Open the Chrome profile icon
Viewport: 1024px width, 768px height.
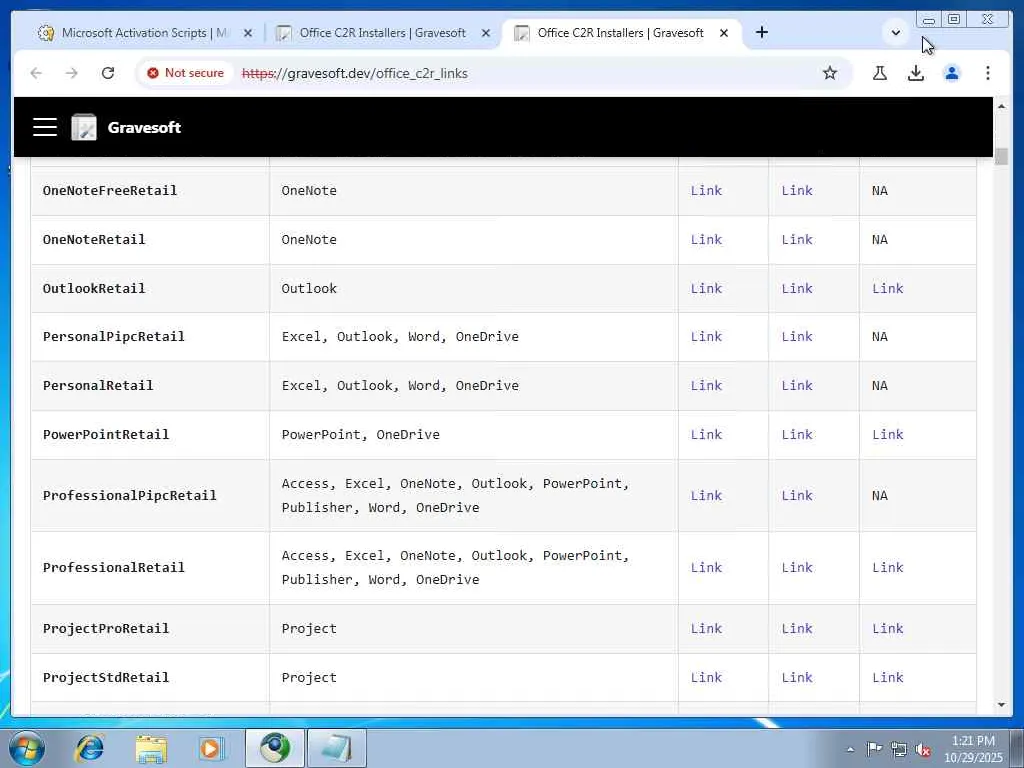click(952, 73)
